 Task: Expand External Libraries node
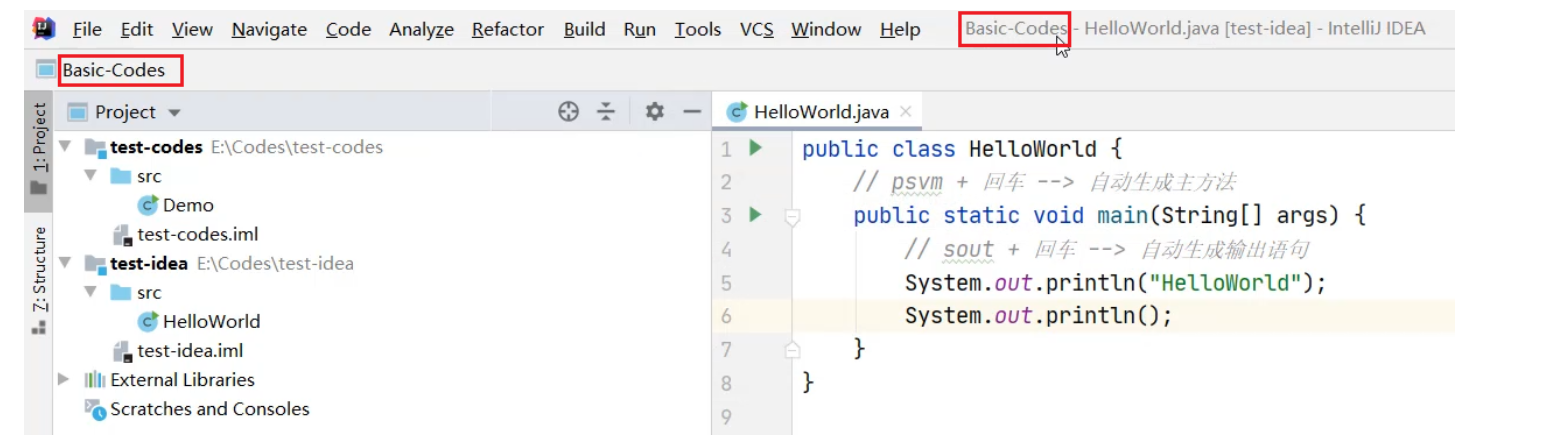point(65,379)
